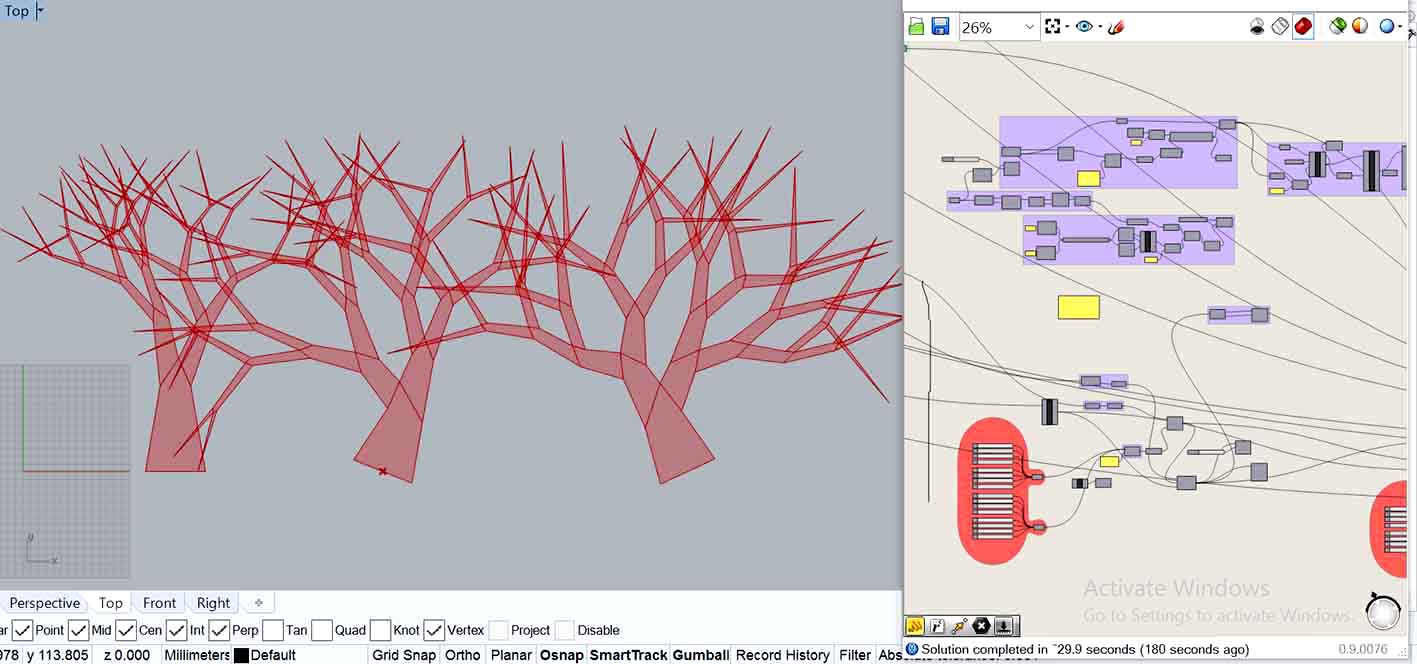Switch to the Right viewport tab
This screenshot has width=1417, height=664.
point(213,603)
